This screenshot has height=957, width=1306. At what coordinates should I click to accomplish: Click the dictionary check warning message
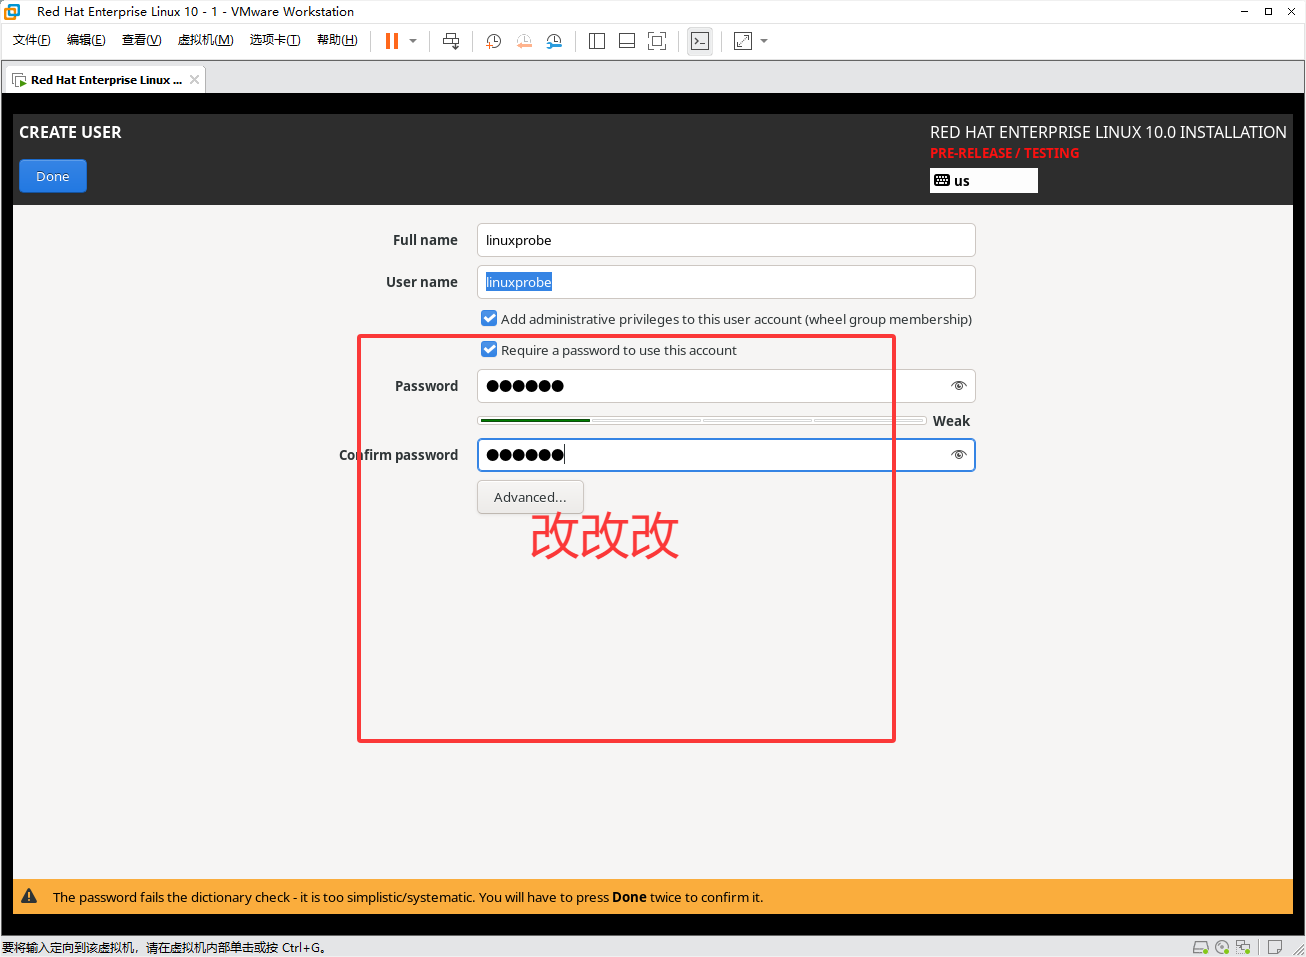pyautogui.click(x=408, y=897)
